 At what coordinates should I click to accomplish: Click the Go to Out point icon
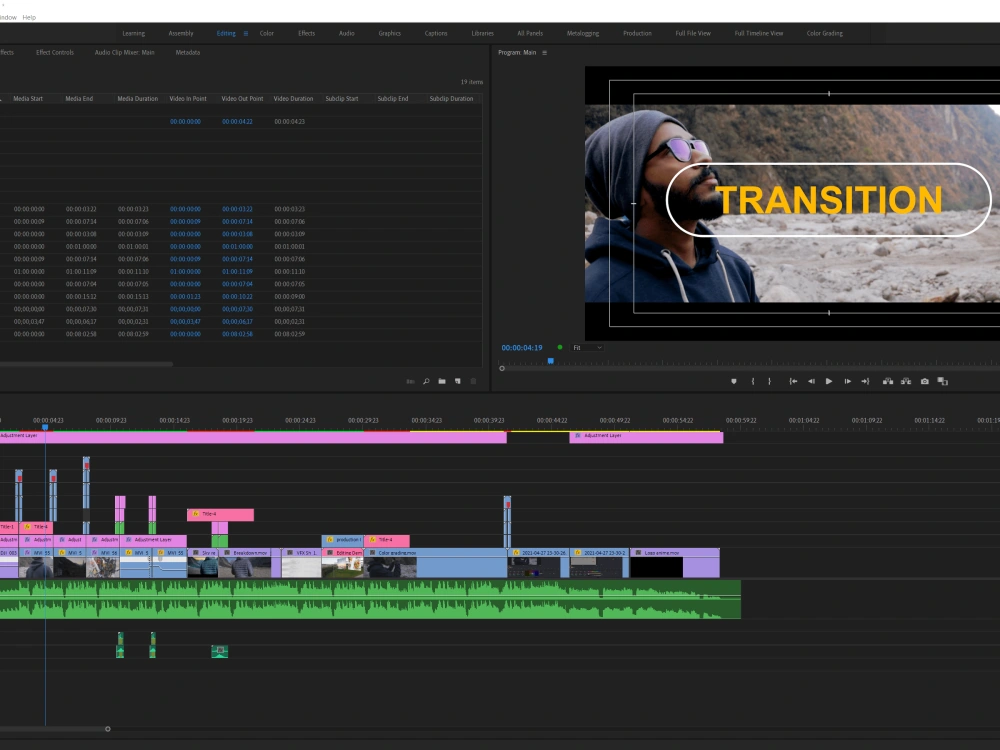coord(865,381)
